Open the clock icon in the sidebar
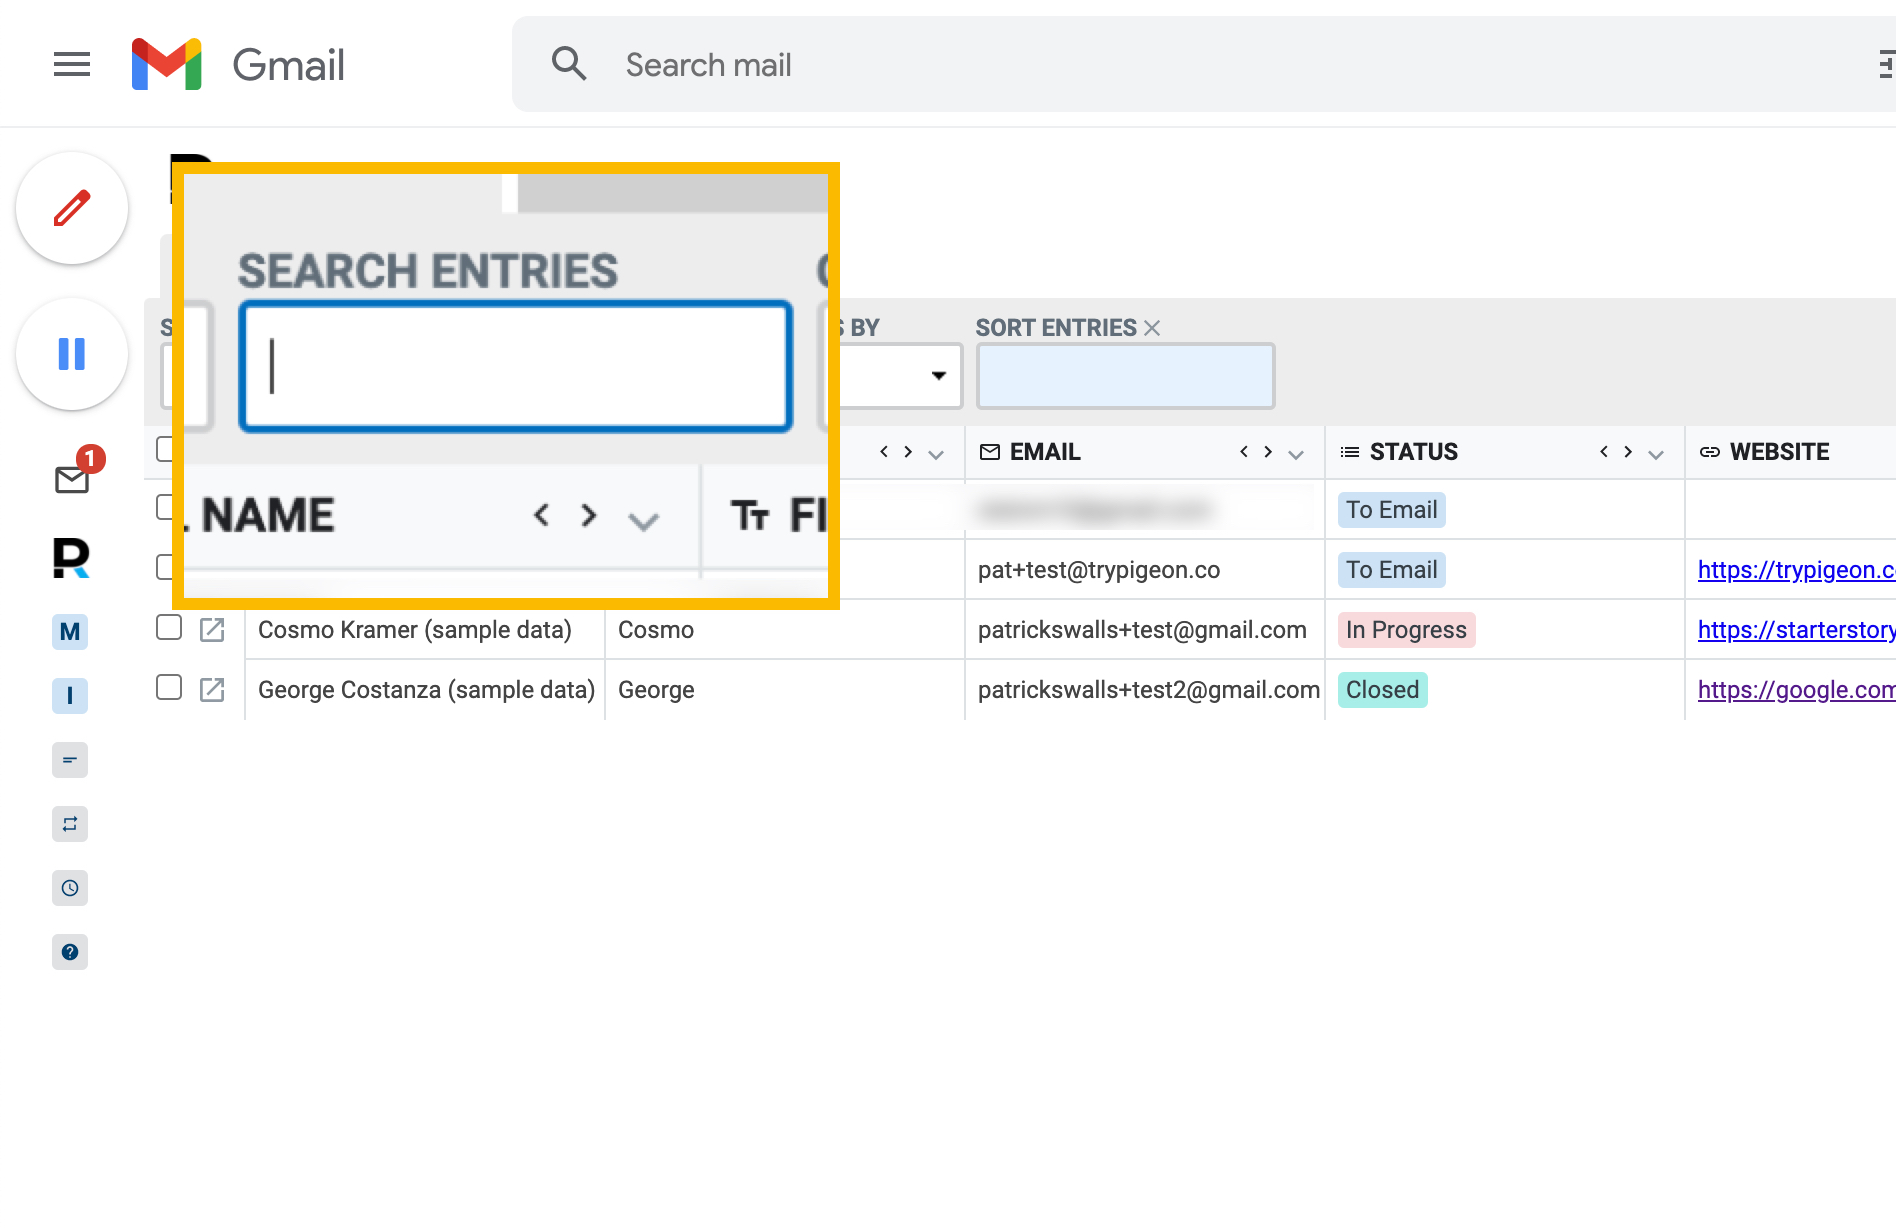Viewport: 1896px width, 1228px height. click(70, 888)
